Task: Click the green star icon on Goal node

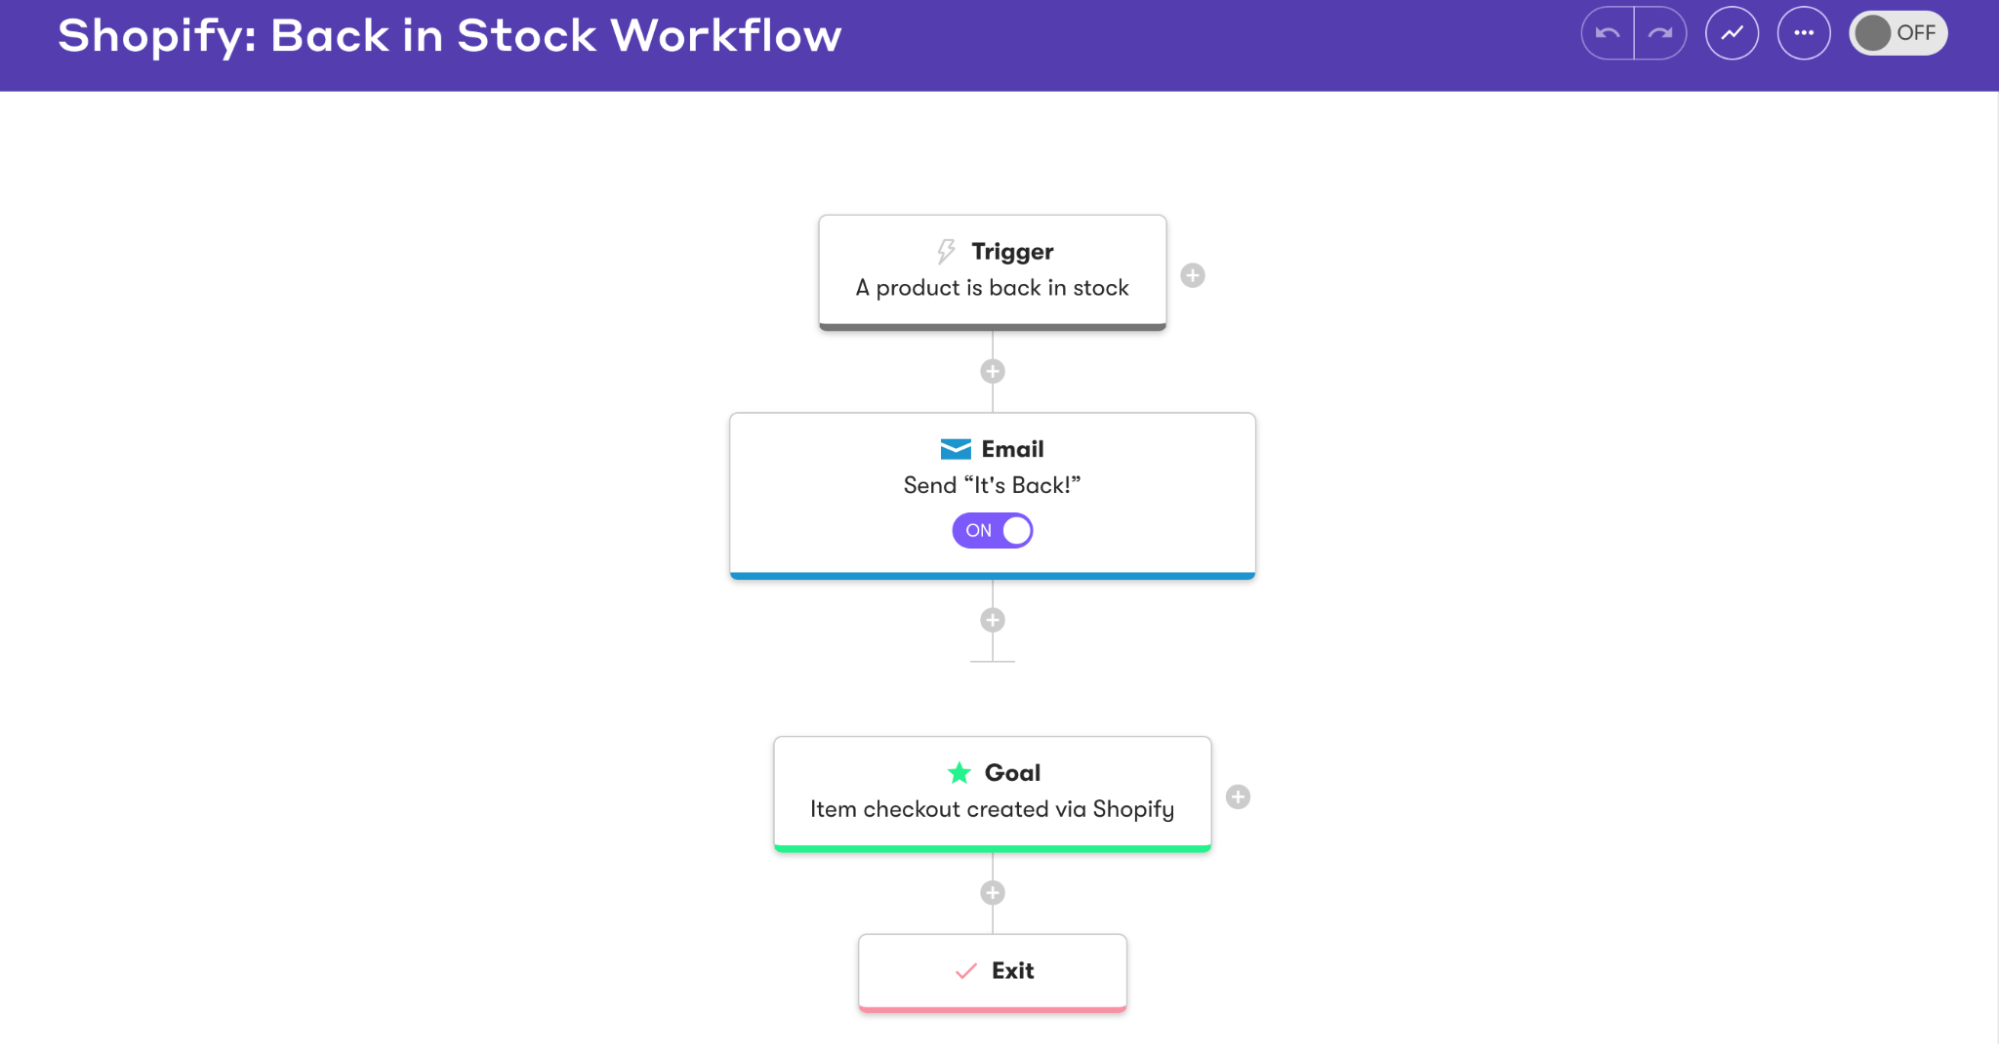Action: point(957,772)
